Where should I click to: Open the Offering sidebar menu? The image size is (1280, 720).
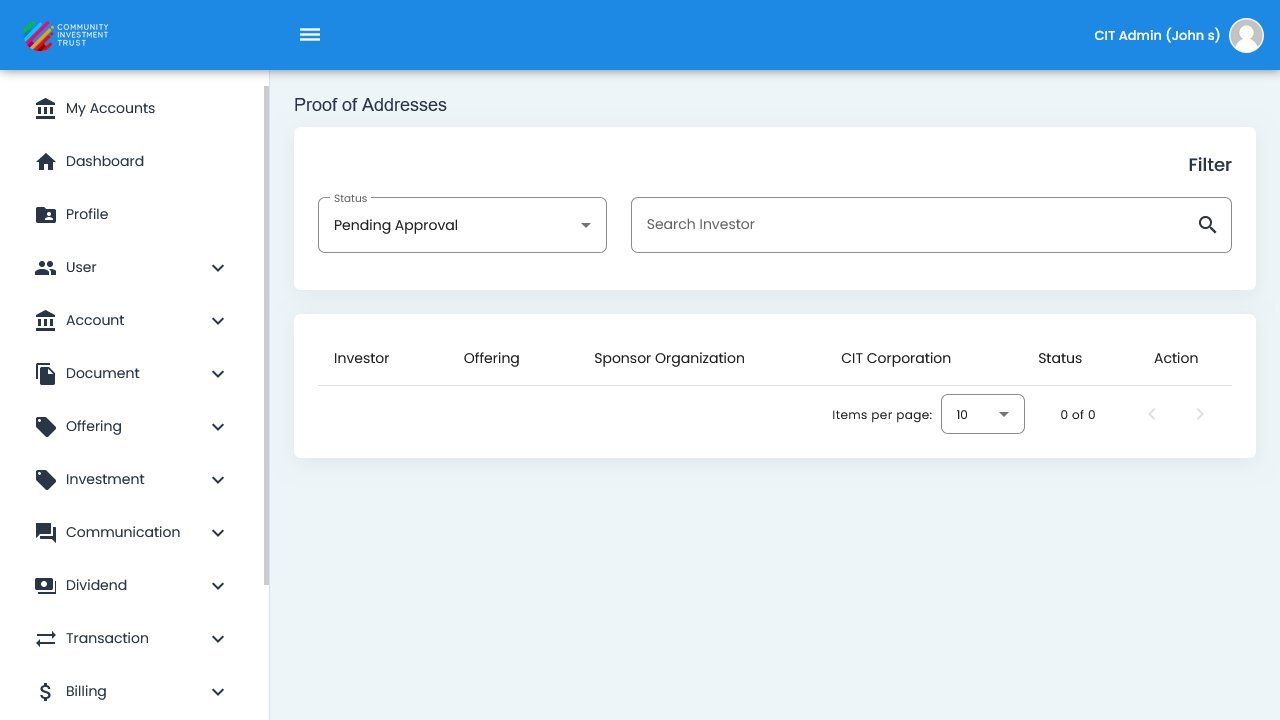[x=94, y=427]
